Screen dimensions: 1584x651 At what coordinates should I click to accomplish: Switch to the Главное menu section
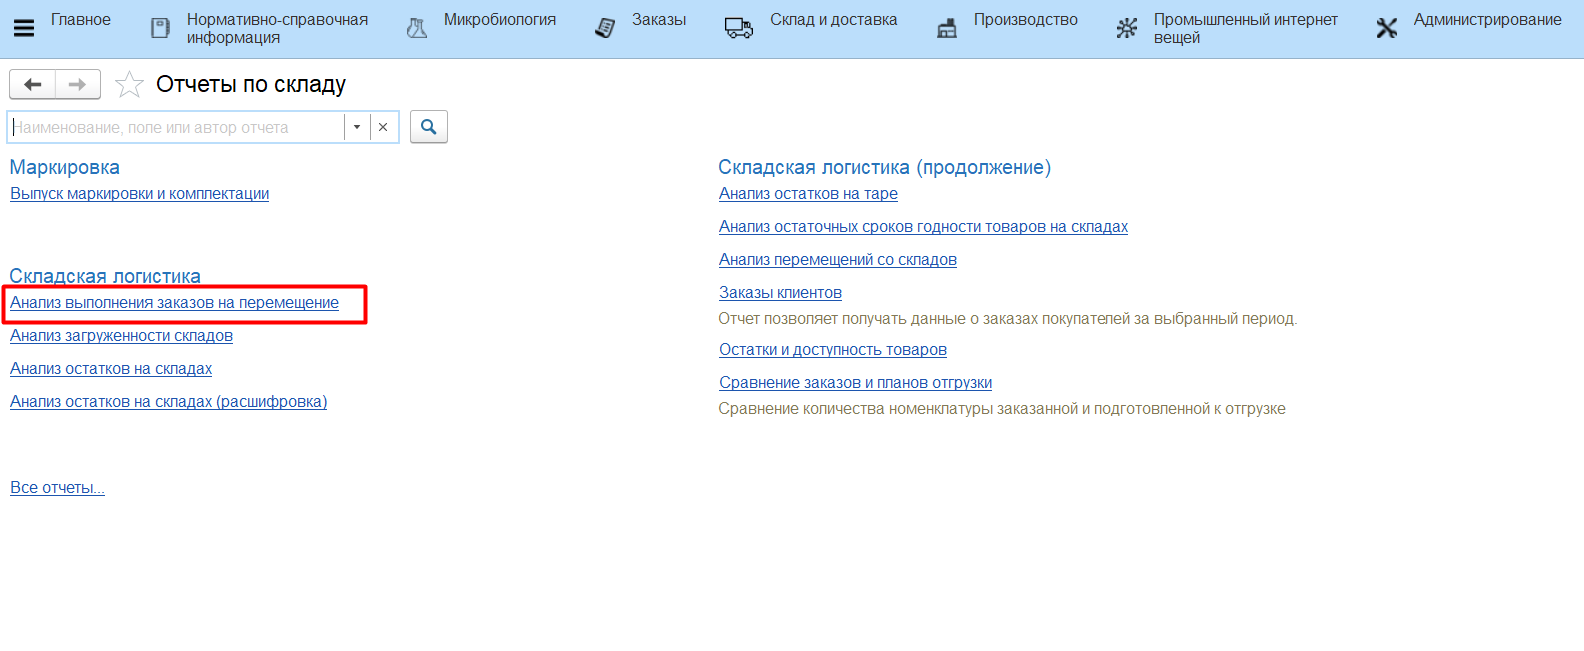coord(80,20)
